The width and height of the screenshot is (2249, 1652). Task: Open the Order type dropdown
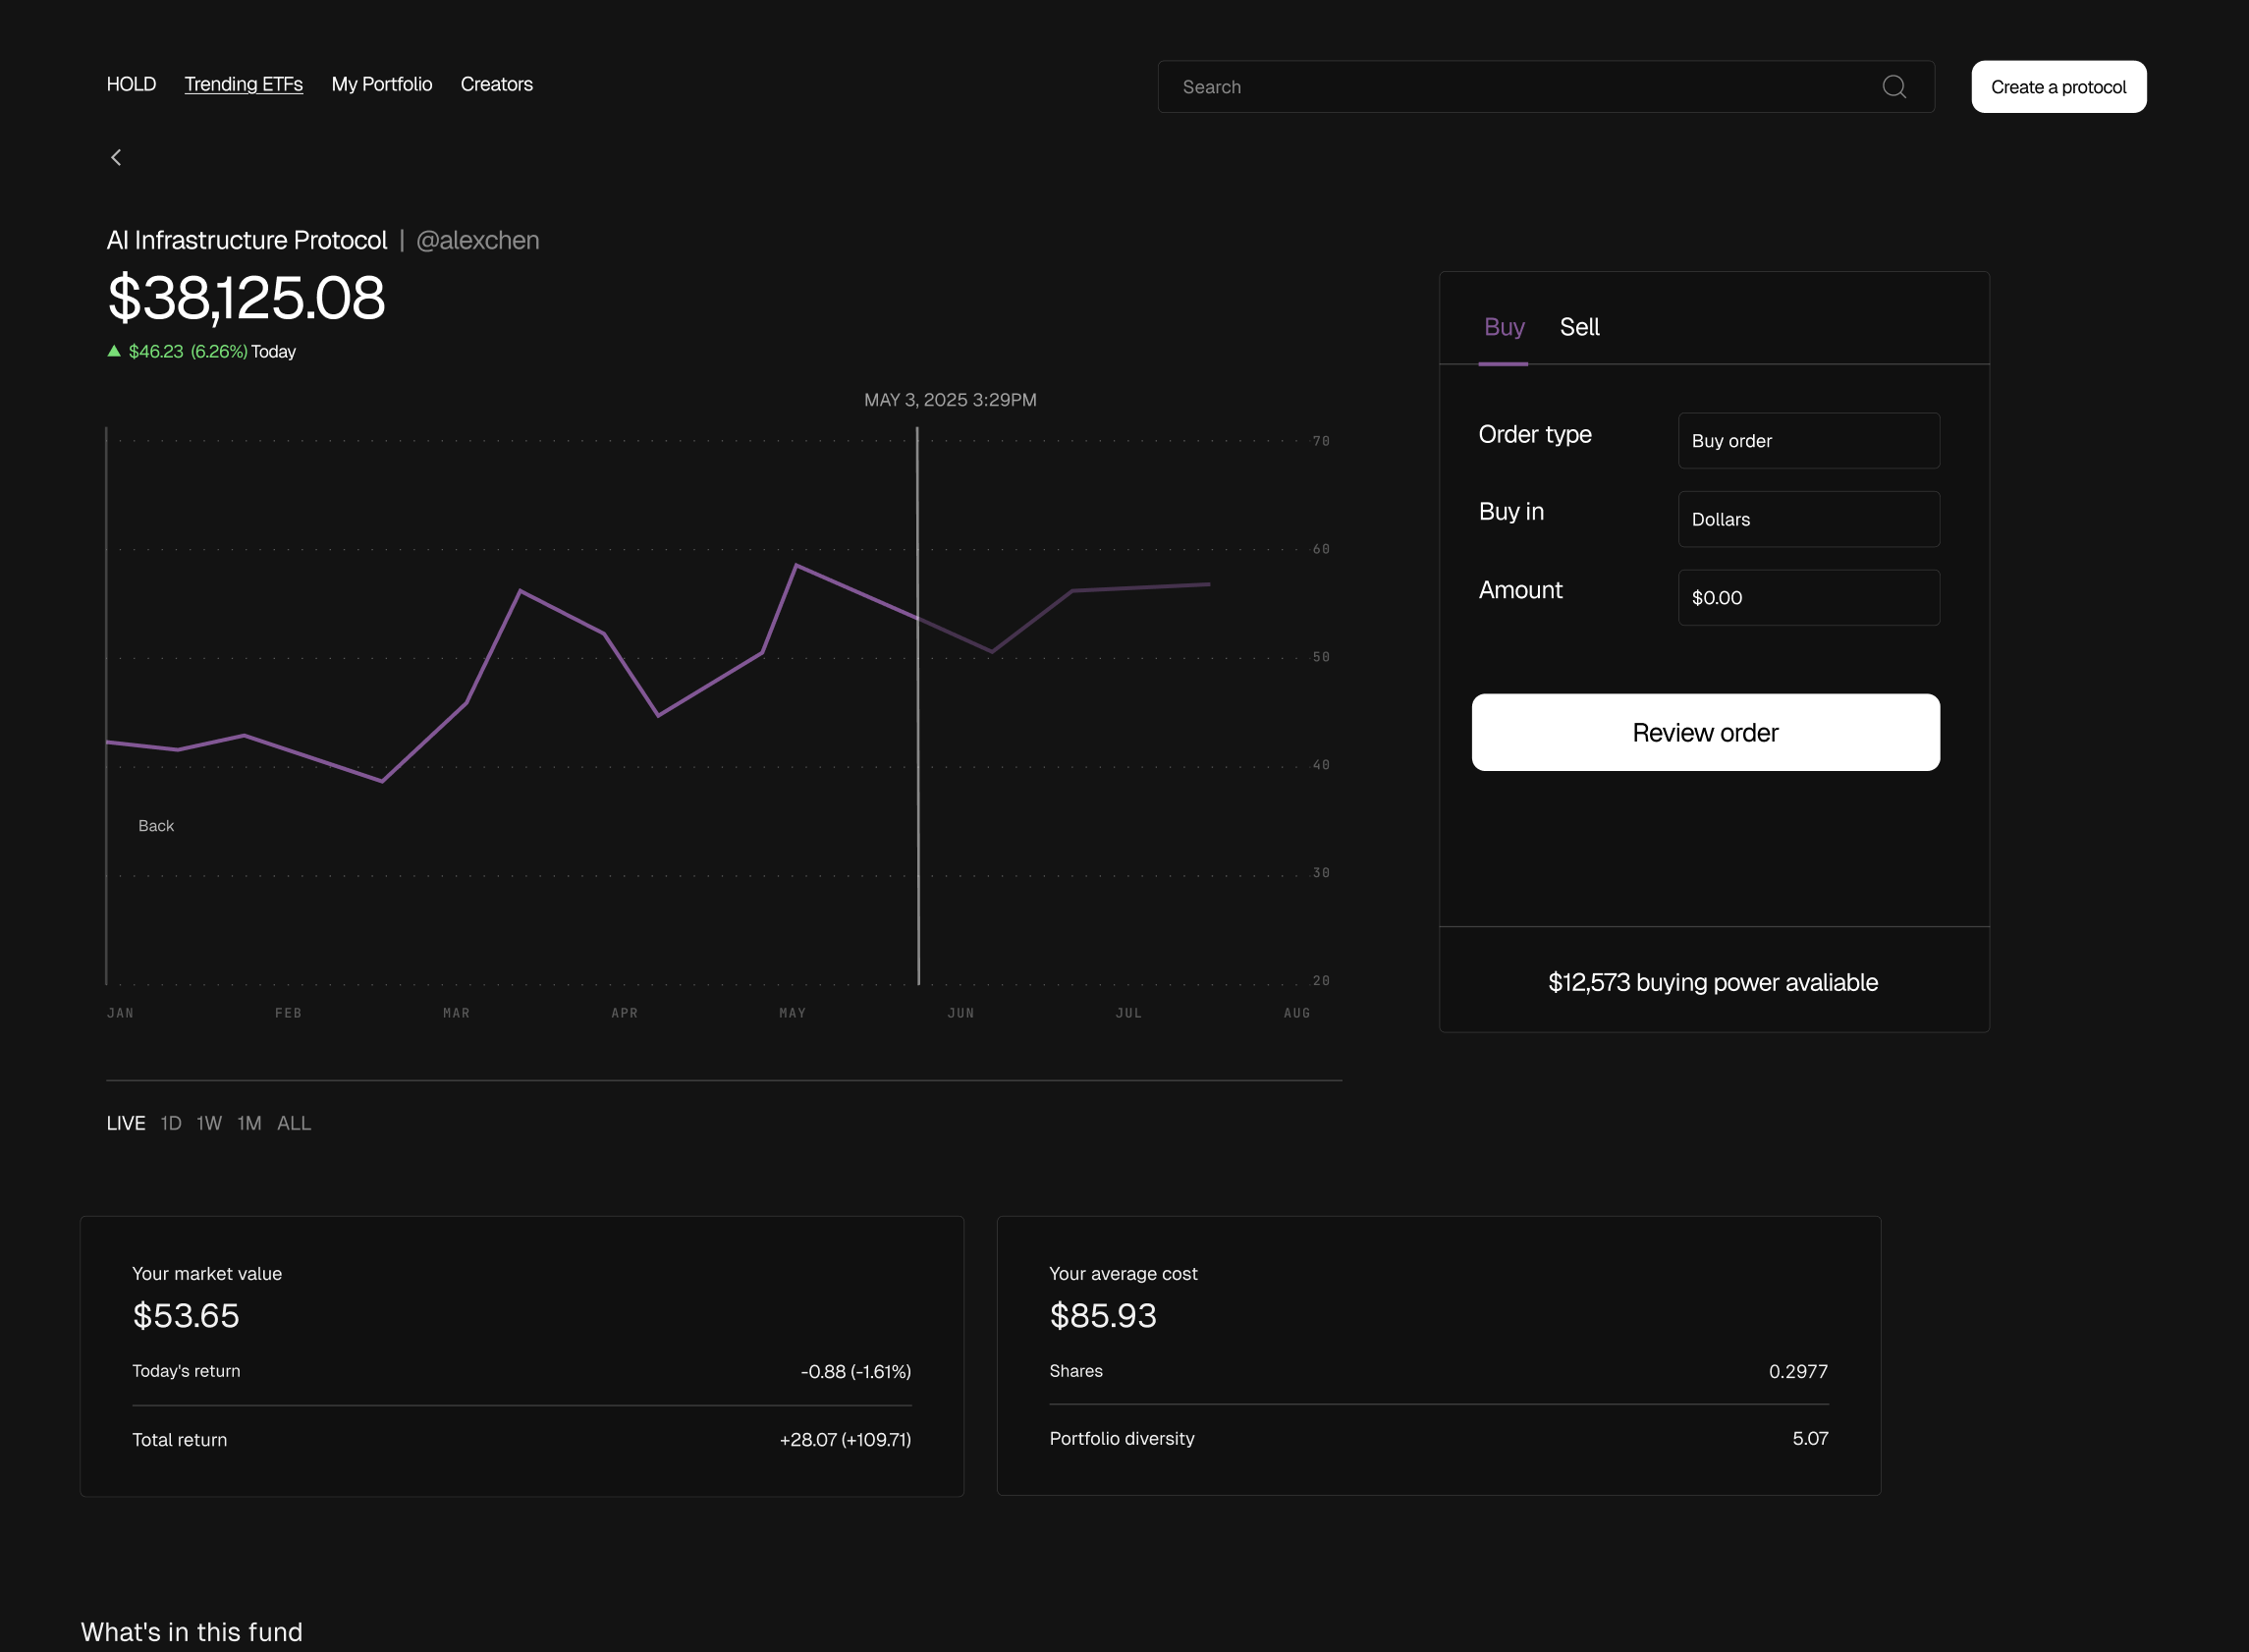point(1808,441)
